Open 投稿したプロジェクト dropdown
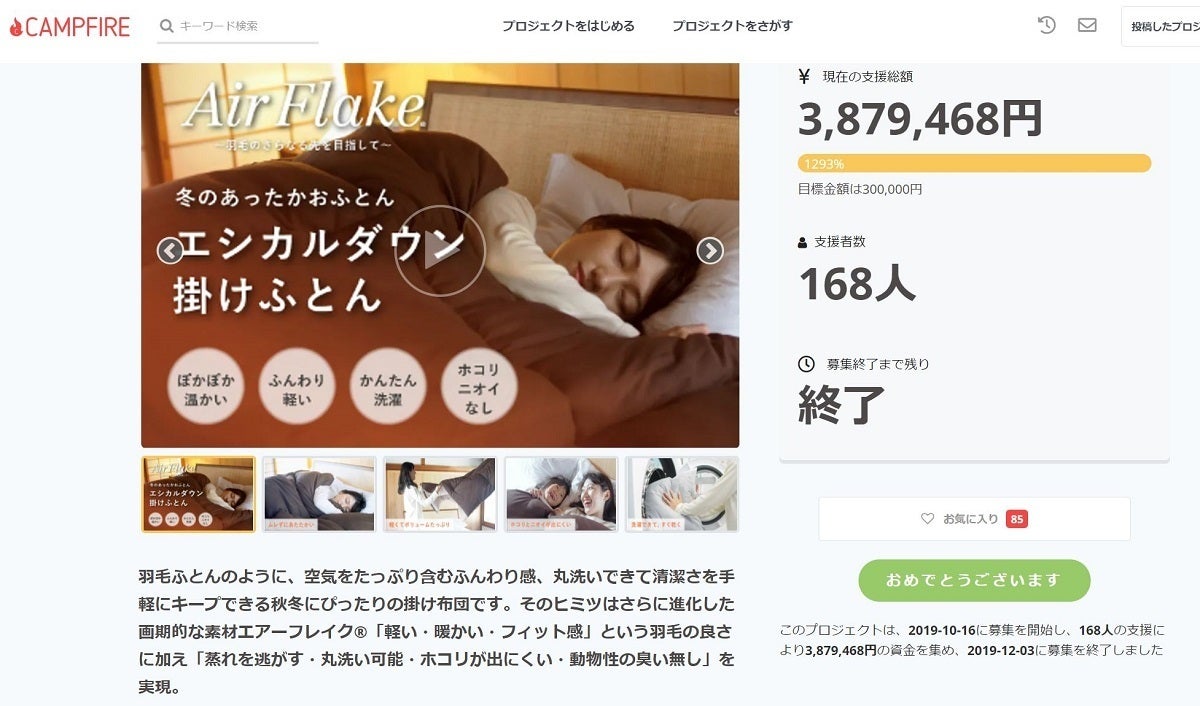Image resolution: width=1200 pixels, height=706 pixels. (x=1160, y=27)
